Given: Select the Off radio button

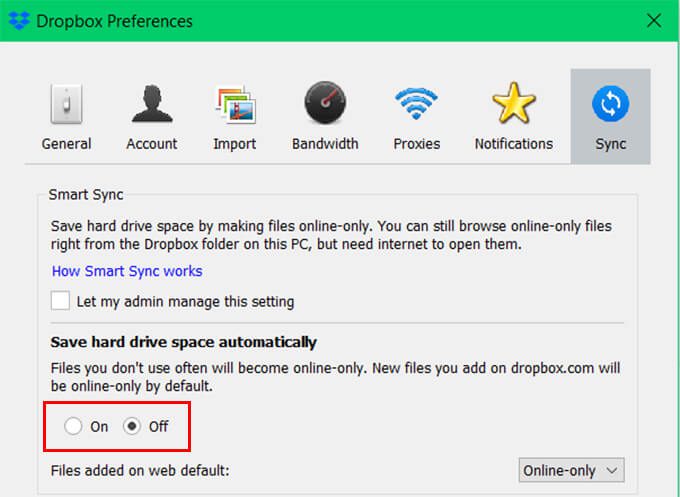Looking at the screenshot, I should click(132, 426).
